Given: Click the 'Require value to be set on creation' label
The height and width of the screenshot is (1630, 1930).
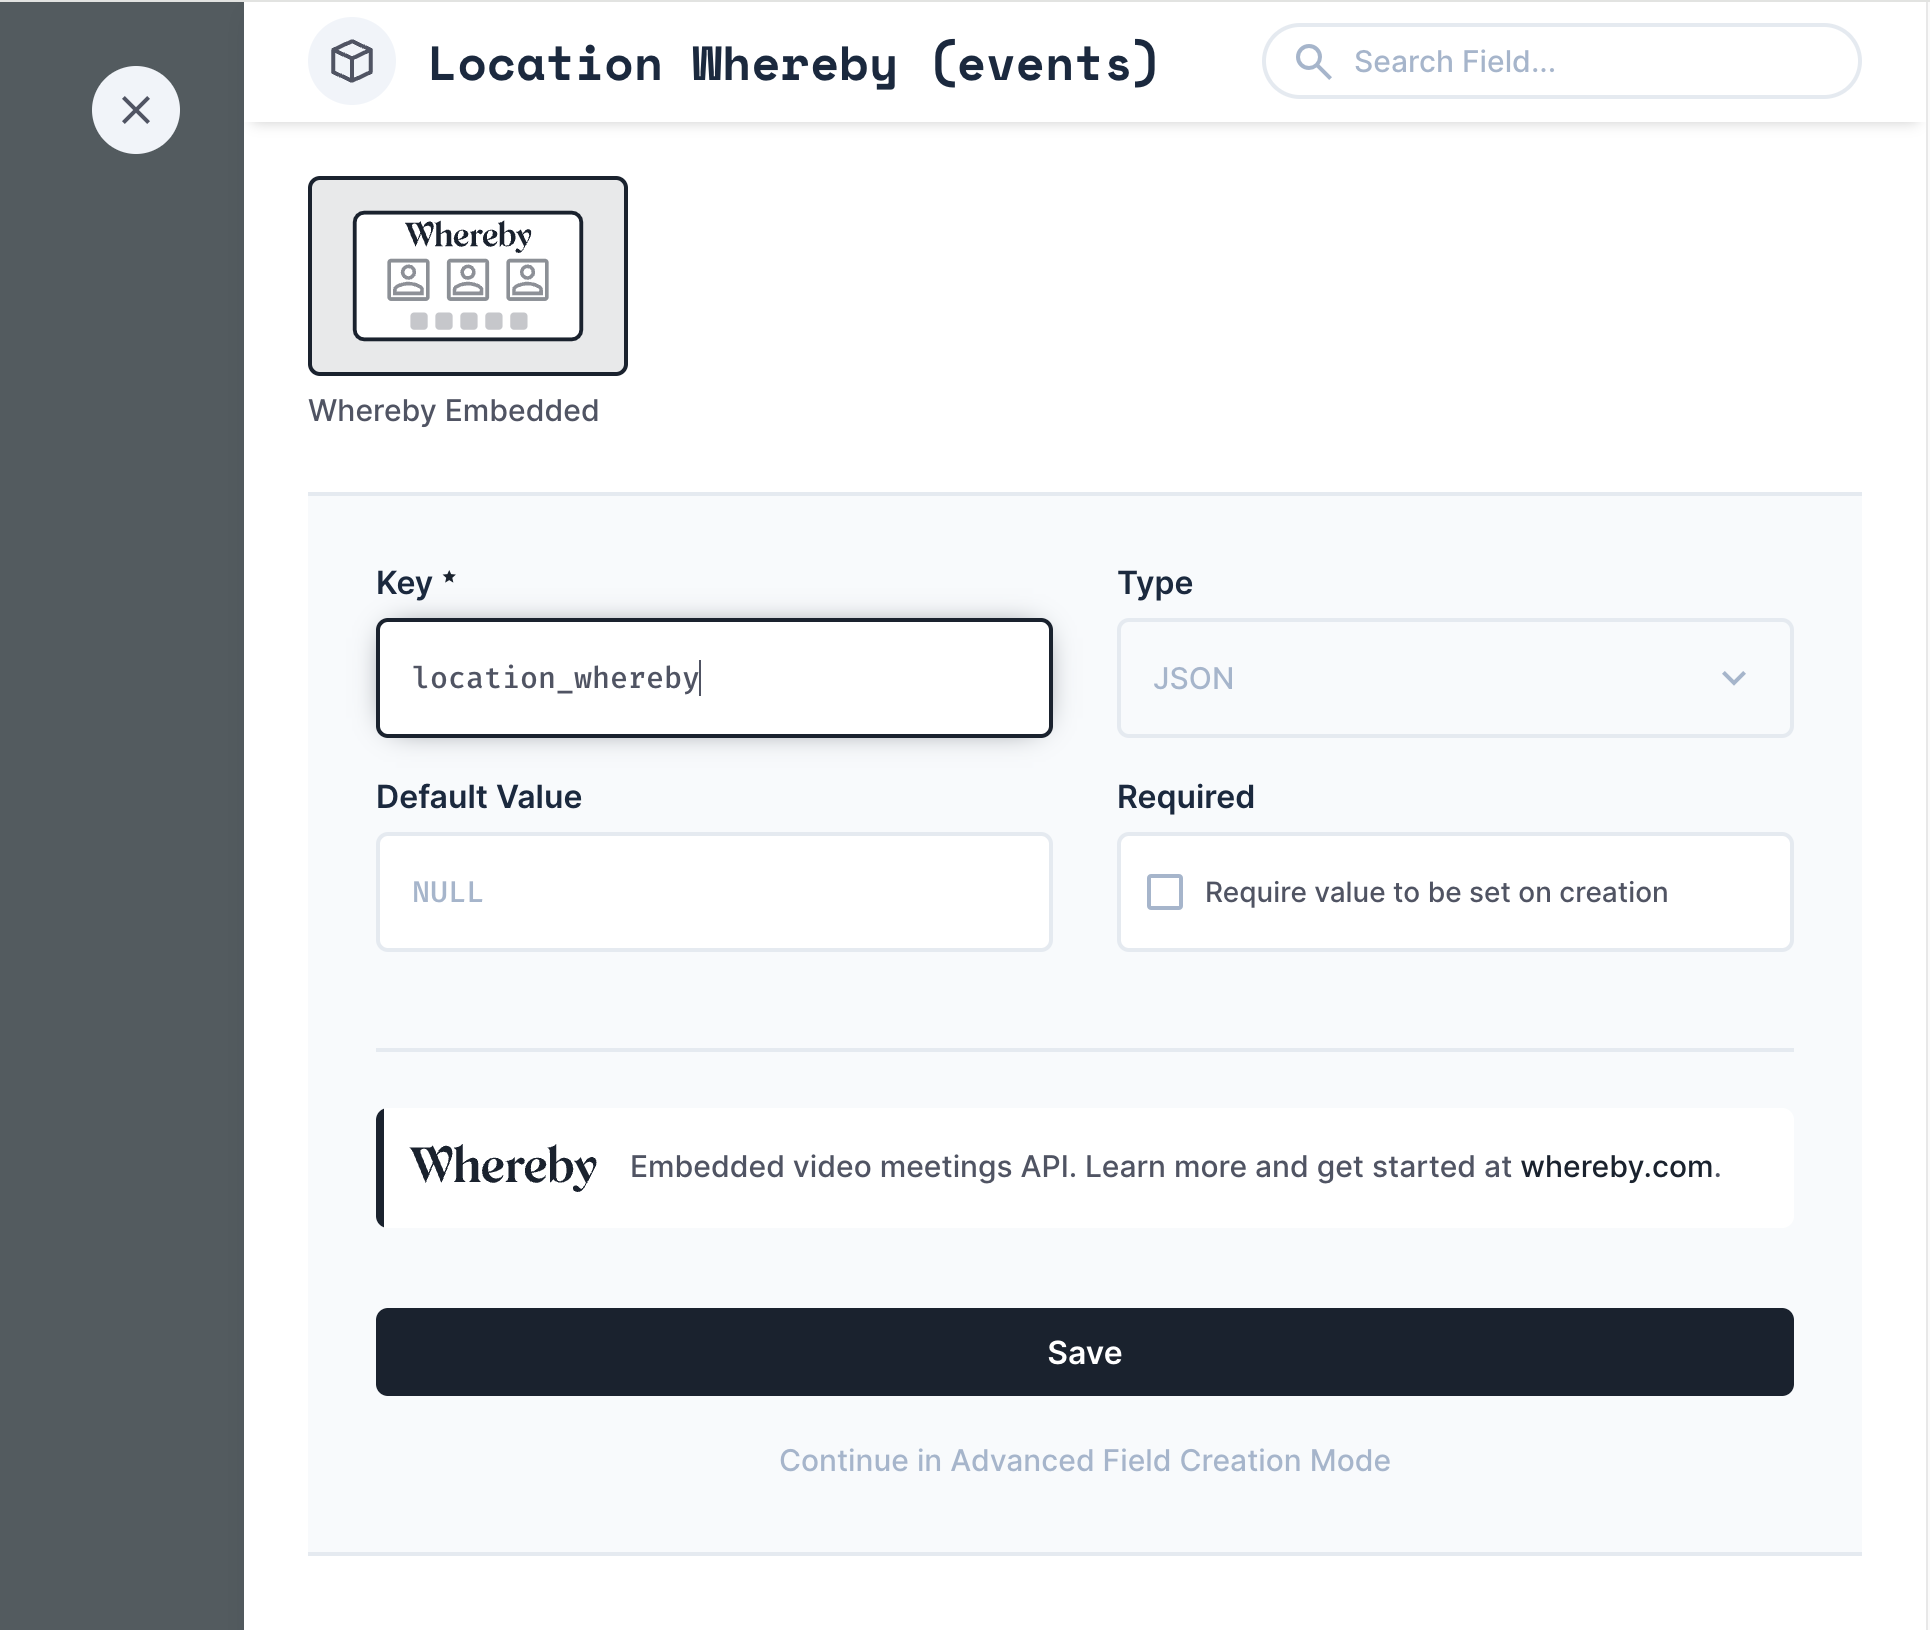Looking at the screenshot, I should (x=1436, y=892).
